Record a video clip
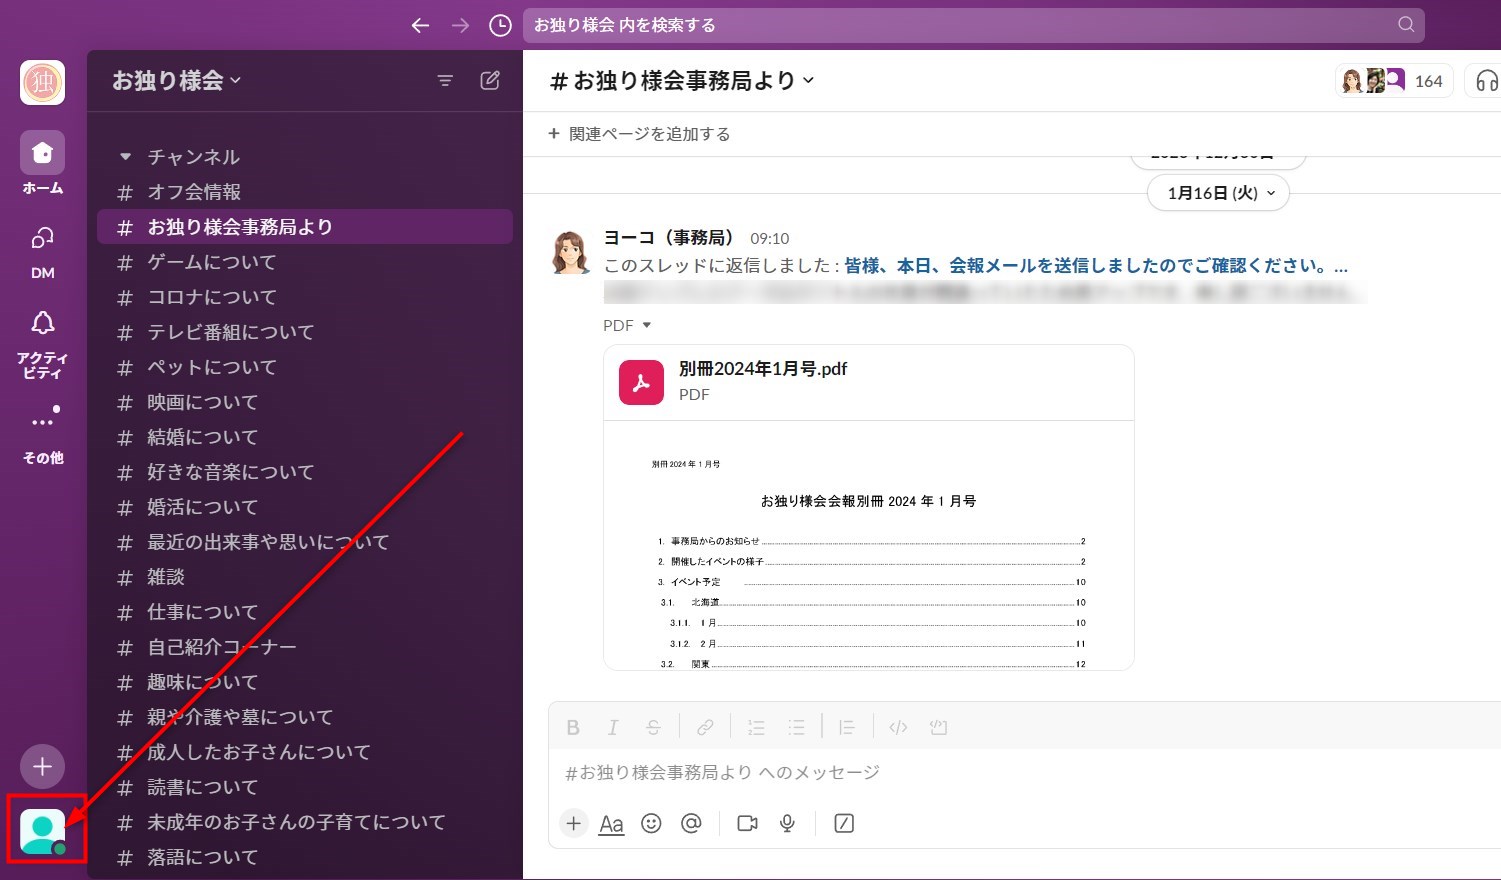1501x880 pixels. (747, 823)
